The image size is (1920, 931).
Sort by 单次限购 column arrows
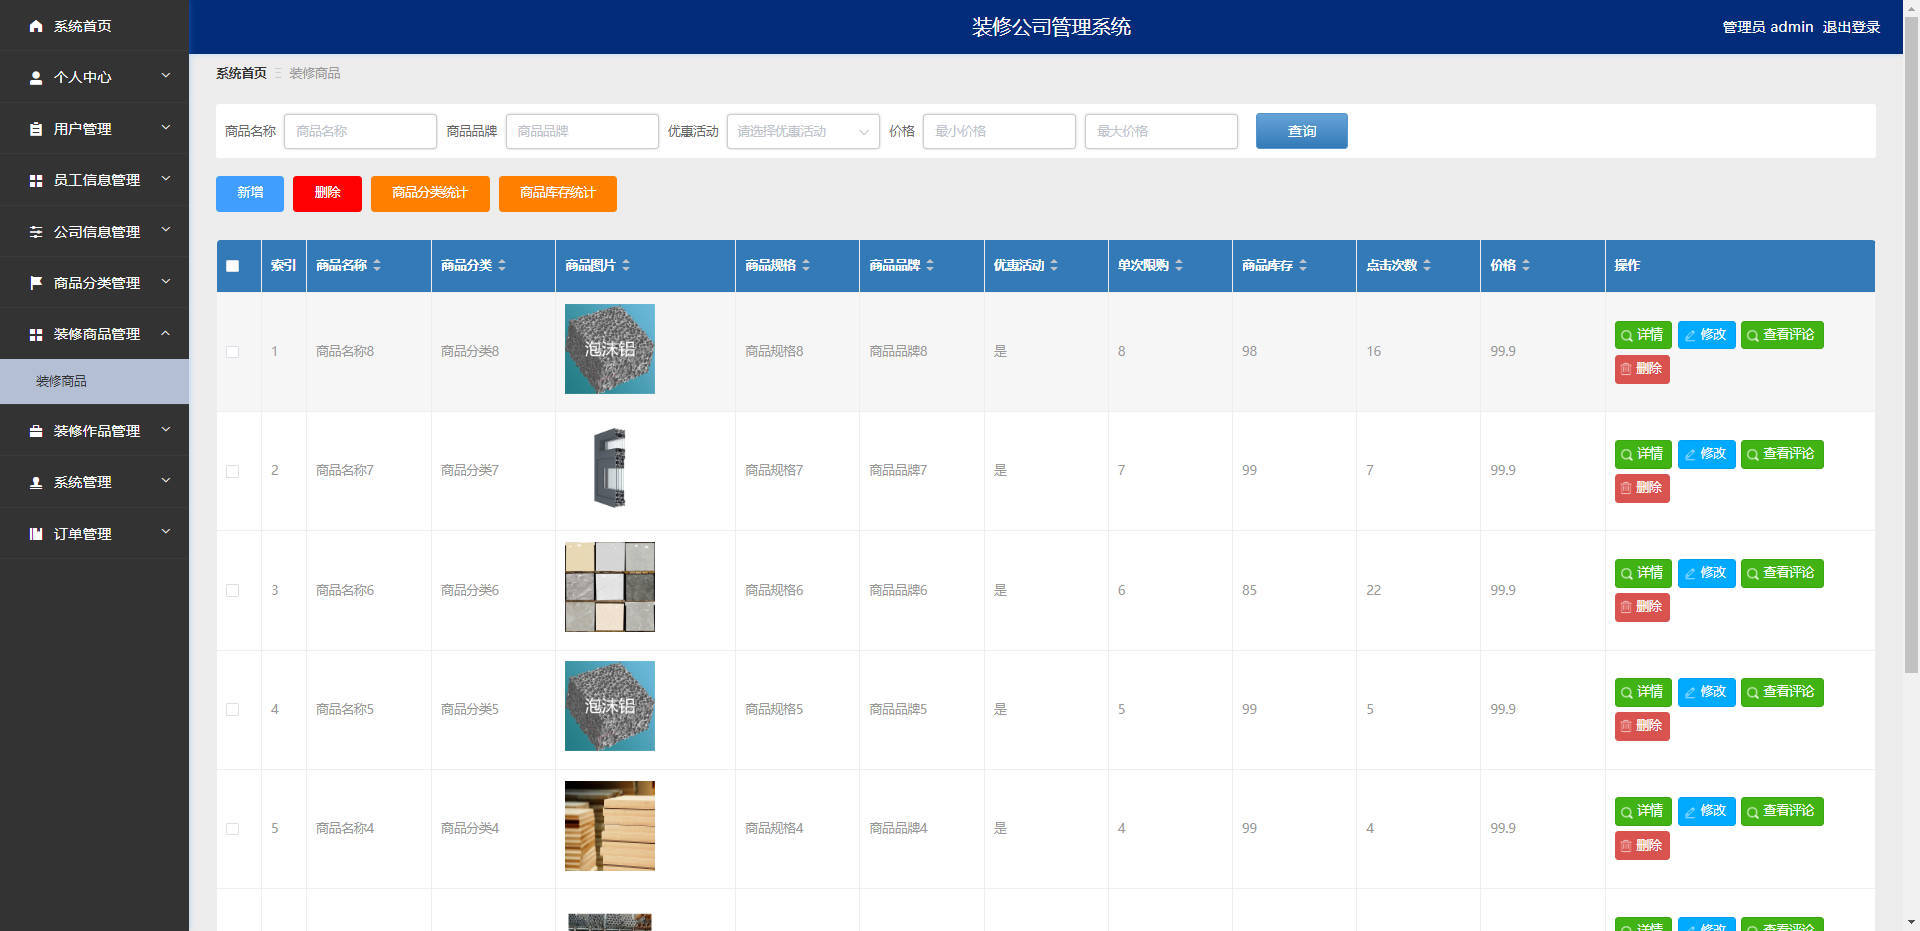[1179, 265]
